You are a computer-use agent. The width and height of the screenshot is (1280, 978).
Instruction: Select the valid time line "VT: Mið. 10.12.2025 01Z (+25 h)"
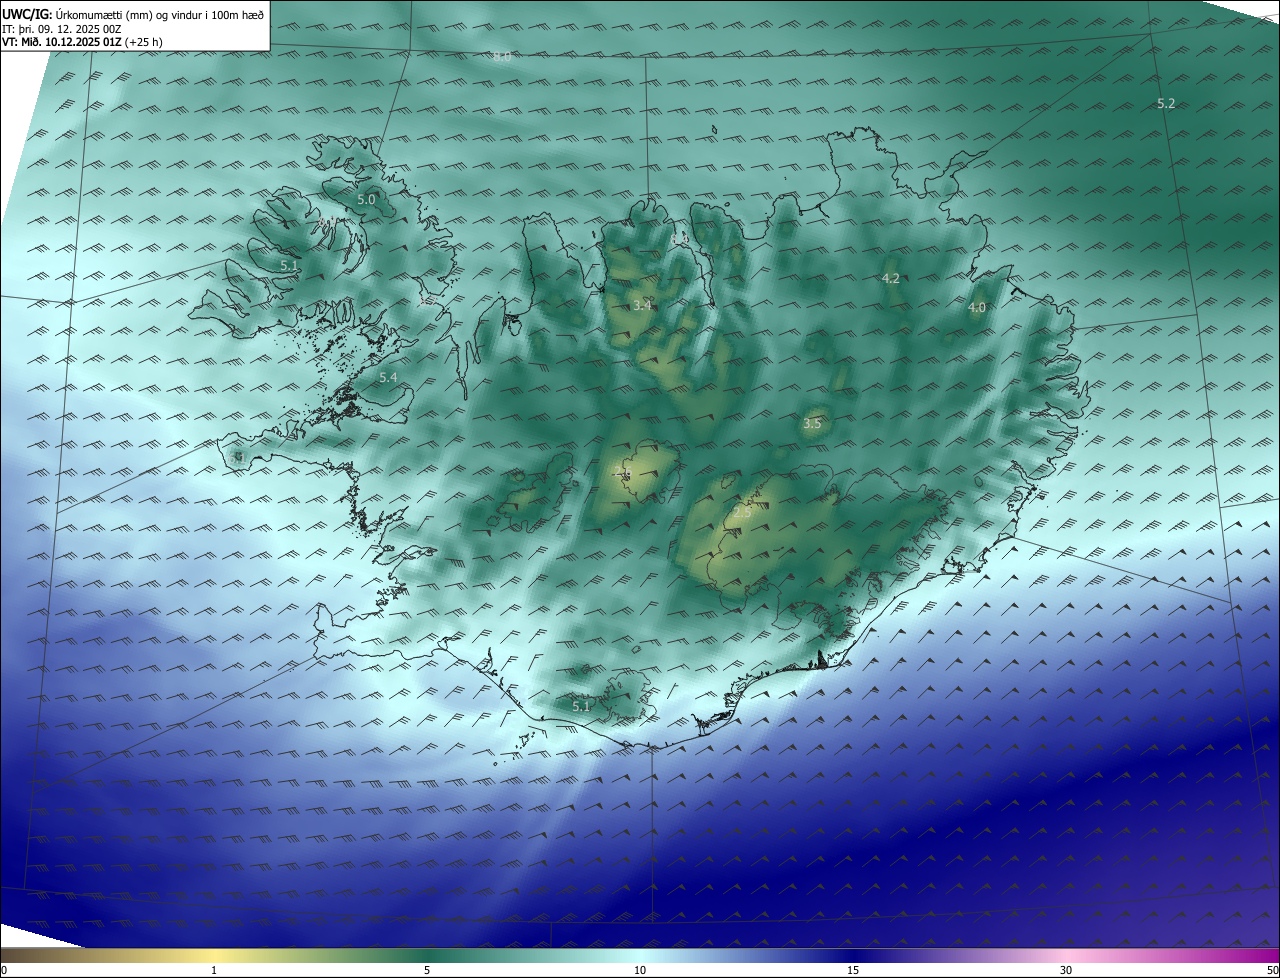(82, 42)
